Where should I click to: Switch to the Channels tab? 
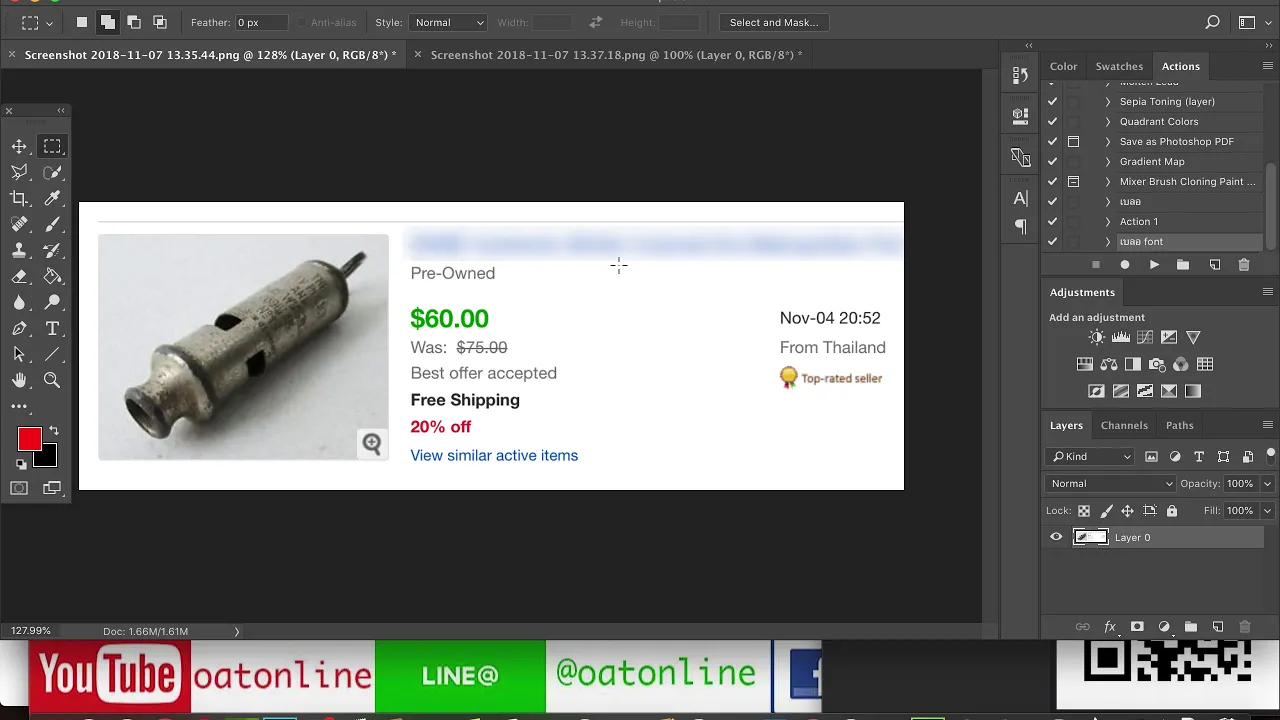[x=1124, y=425]
